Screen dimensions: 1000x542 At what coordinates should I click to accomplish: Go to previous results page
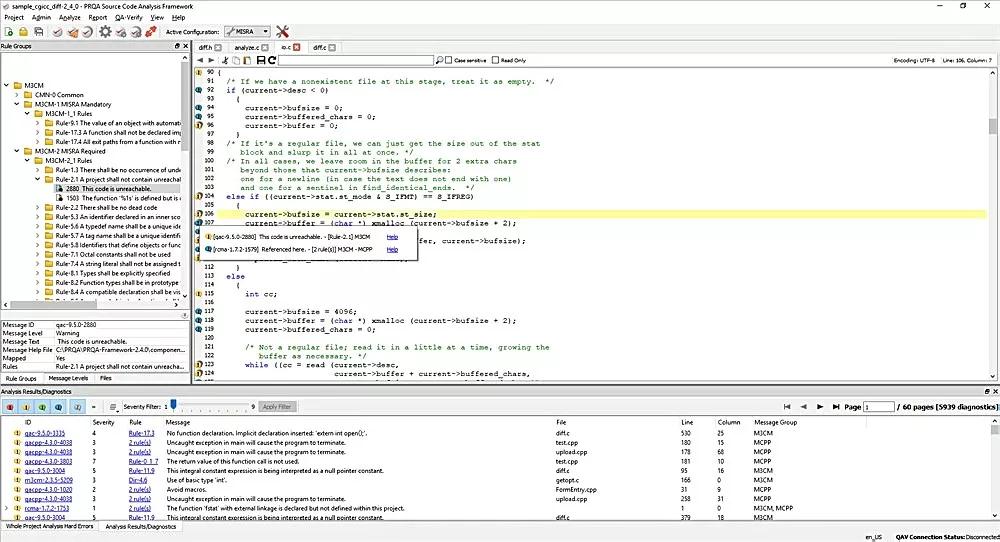pos(804,407)
